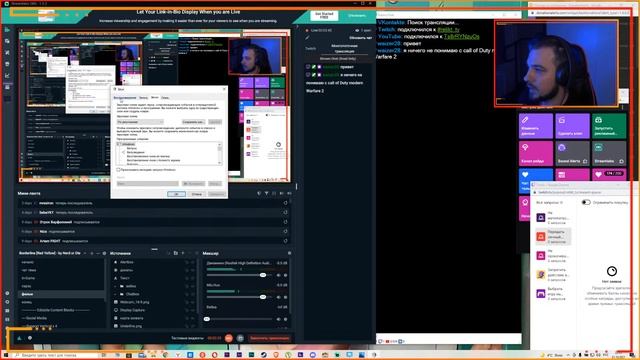Click the Windows taskbar search box

tap(57, 355)
